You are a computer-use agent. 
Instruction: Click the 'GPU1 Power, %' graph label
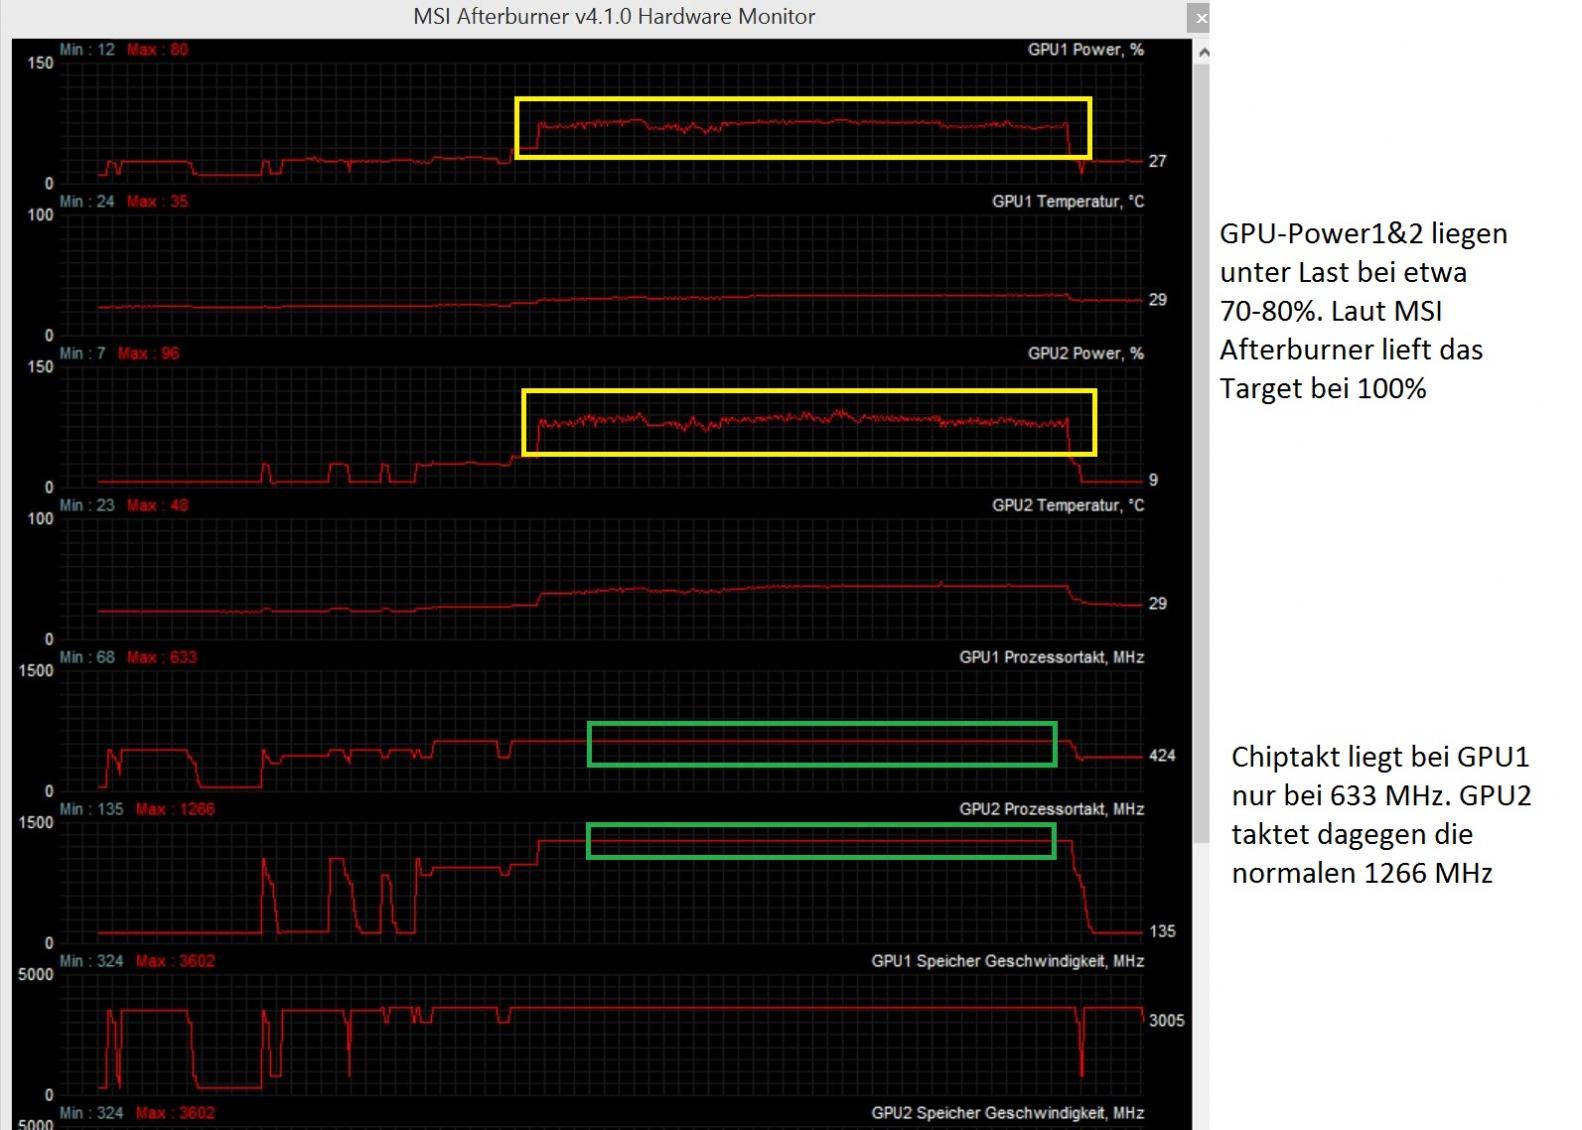(1085, 49)
